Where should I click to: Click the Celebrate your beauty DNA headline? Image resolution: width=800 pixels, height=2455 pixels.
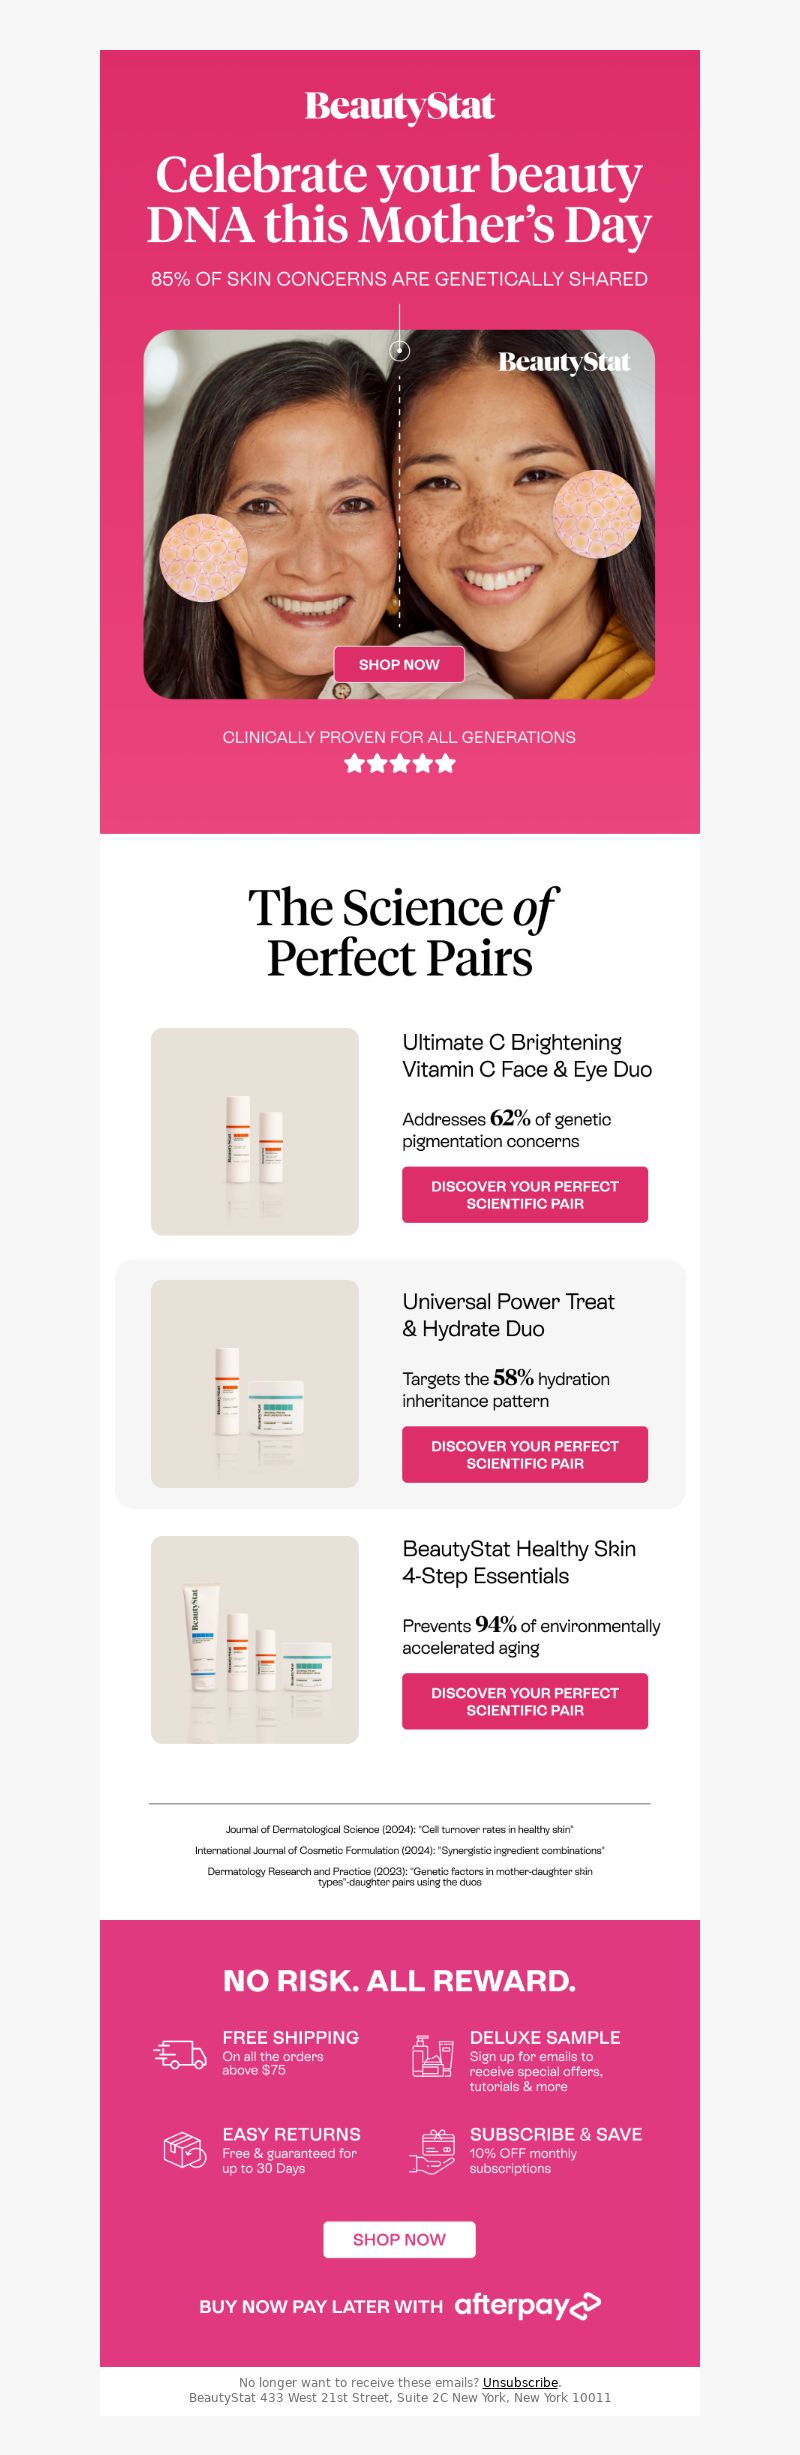coord(400,200)
